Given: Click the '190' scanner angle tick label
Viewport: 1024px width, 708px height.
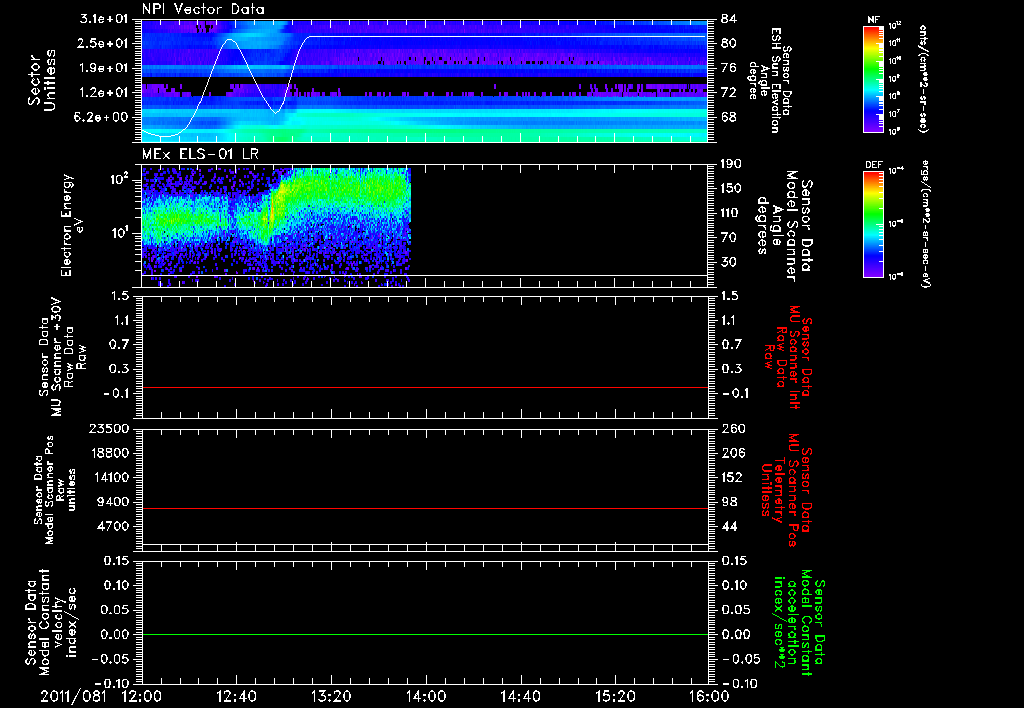Looking at the screenshot, I should [731, 164].
